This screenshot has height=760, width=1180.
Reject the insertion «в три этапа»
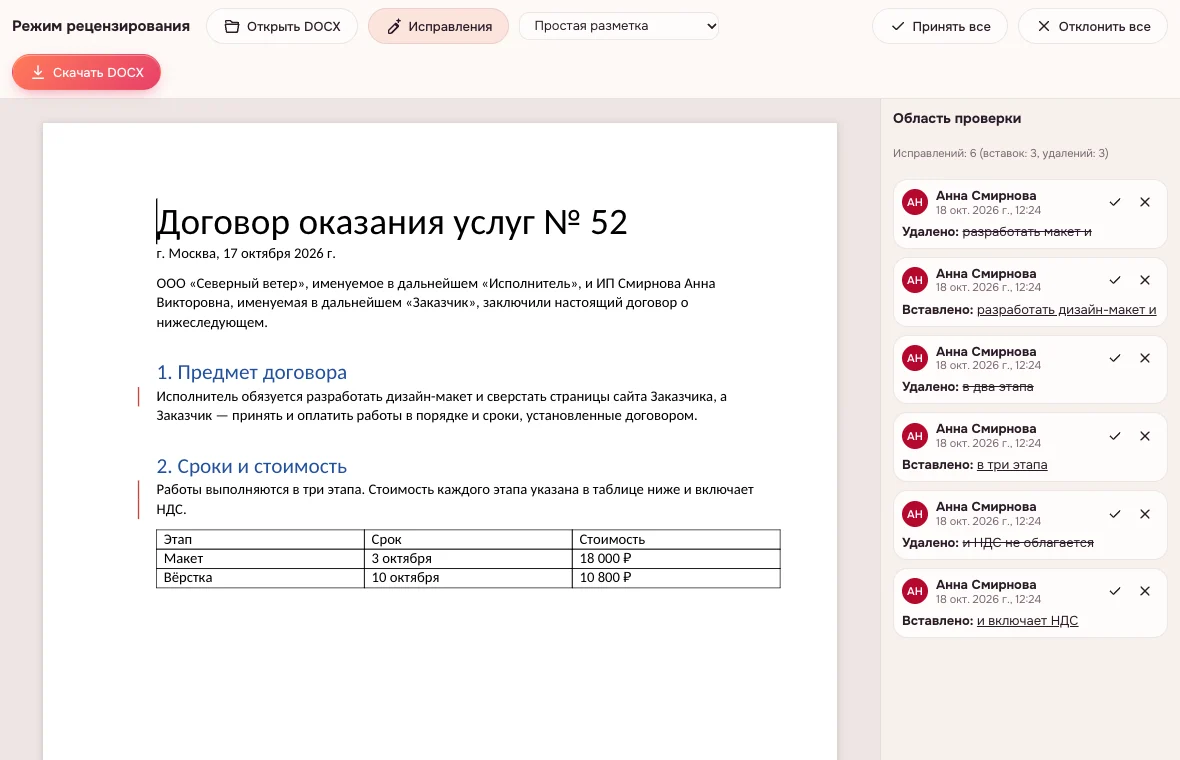click(x=1145, y=436)
